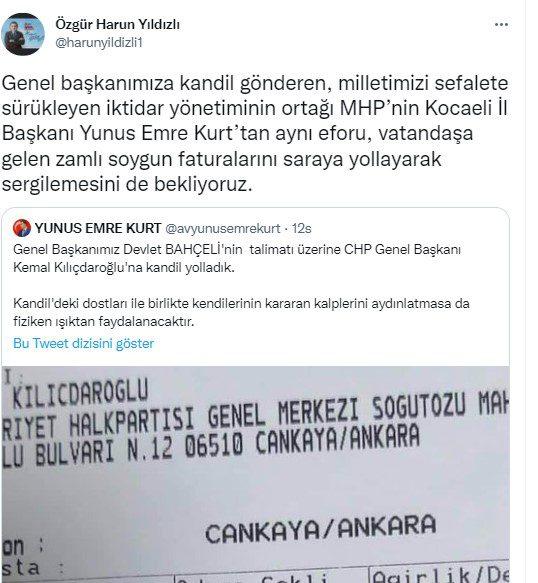Click the quoted tweet card border area
538x583 pixels.
click(255, 286)
